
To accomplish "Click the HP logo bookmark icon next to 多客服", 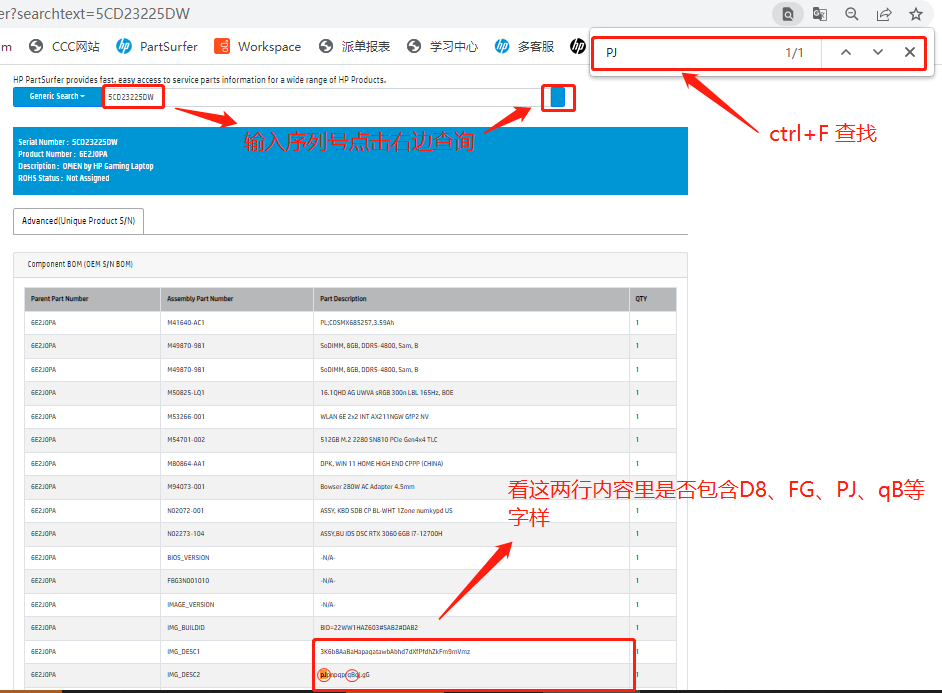I will coord(577,46).
